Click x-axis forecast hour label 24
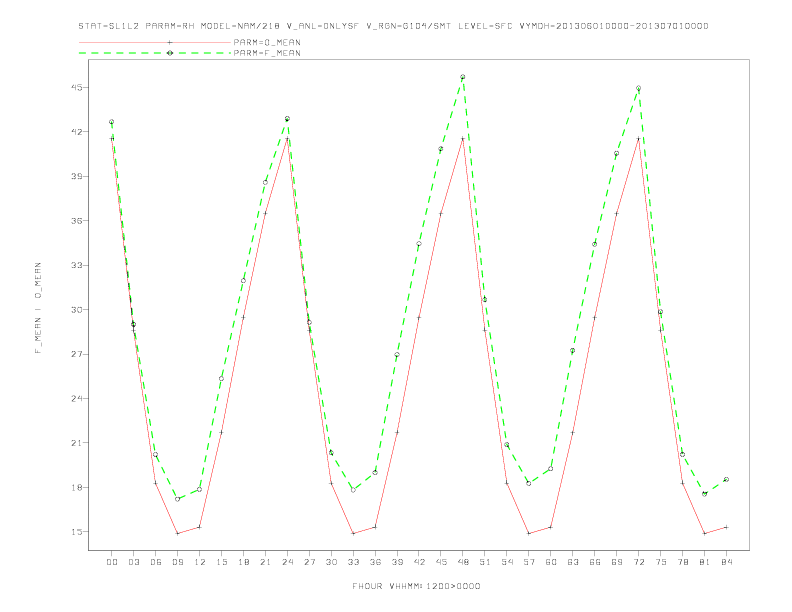 pos(287,562)
